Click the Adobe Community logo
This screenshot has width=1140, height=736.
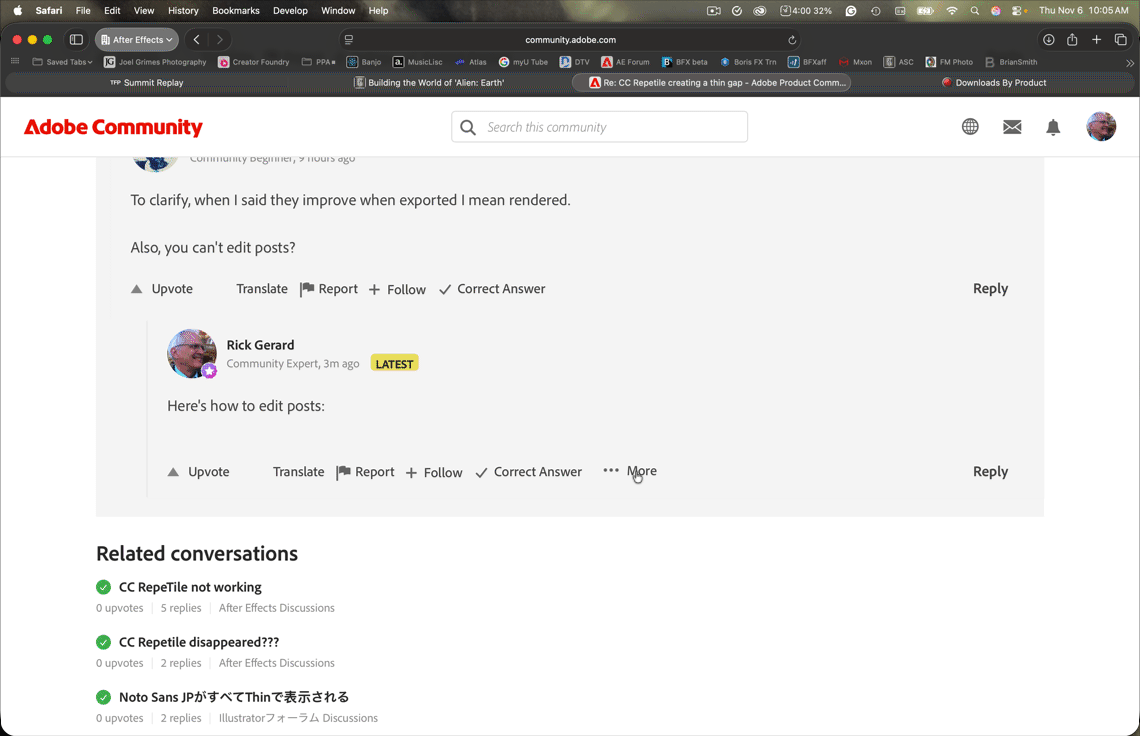(x=113, y=127)
